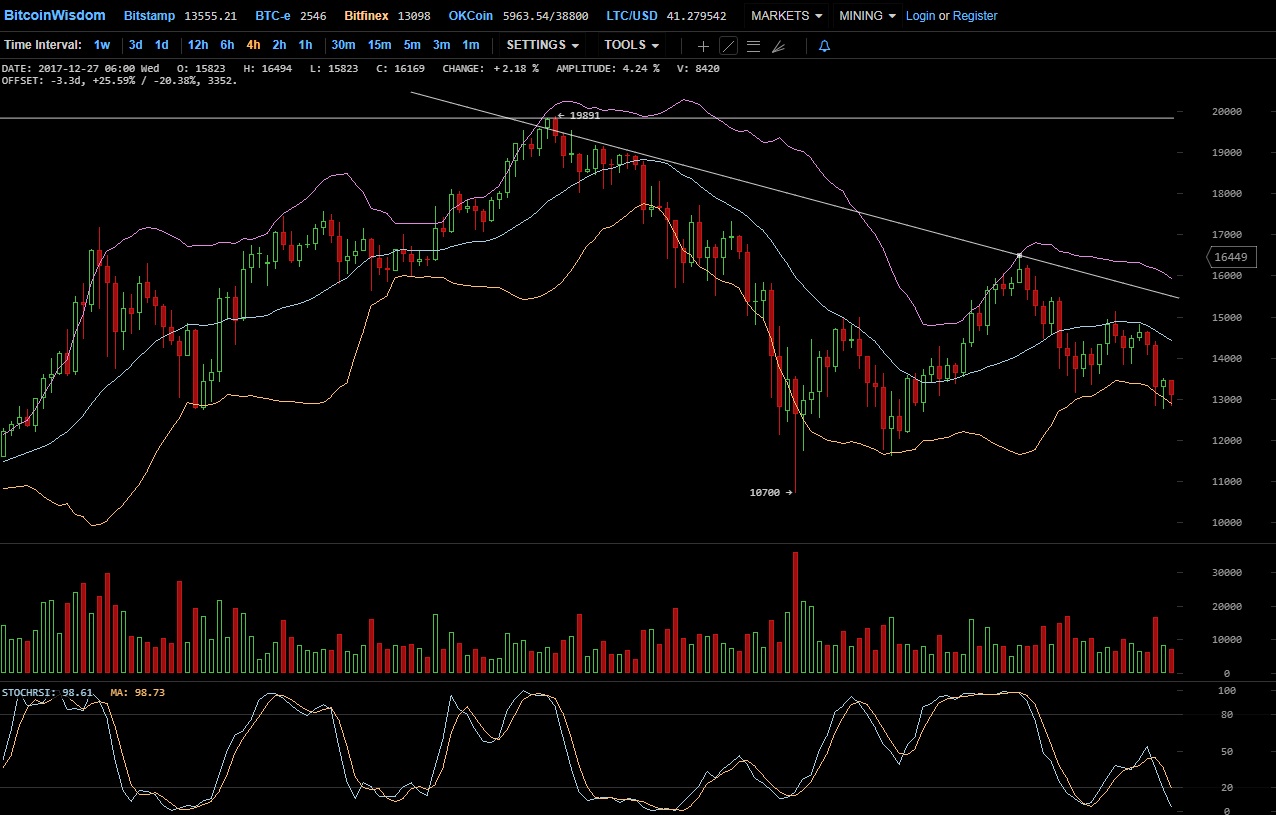Open the Bitfinex market

click(366, 16)
